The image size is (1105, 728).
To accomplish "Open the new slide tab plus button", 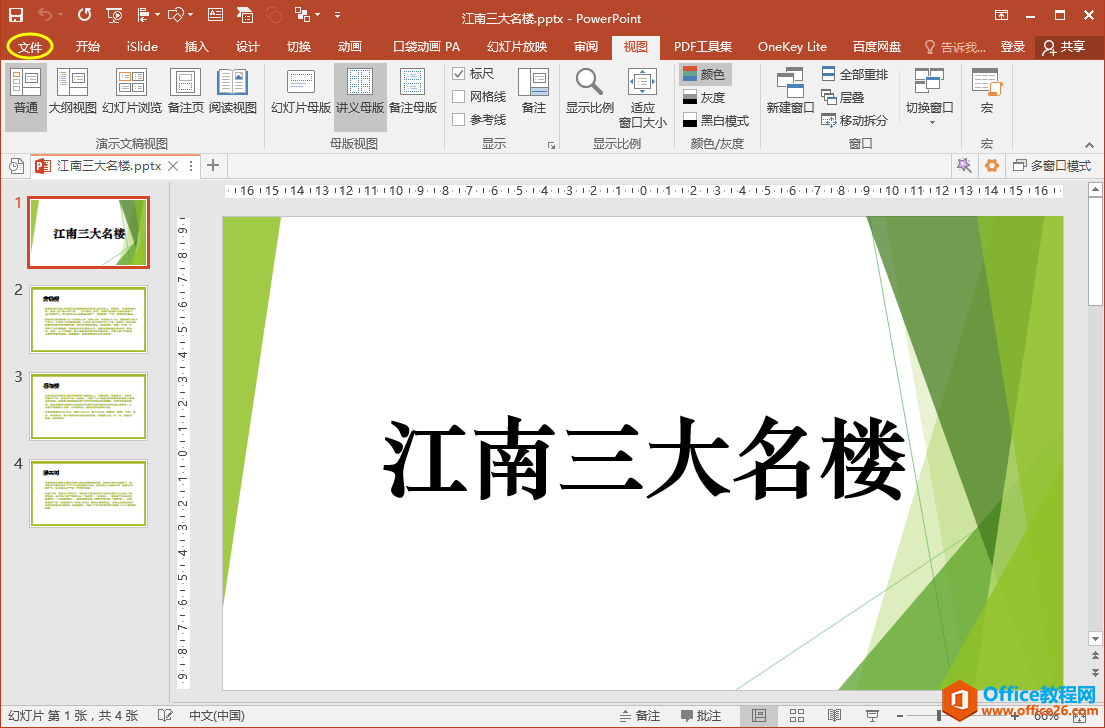I will pos(212,165).
